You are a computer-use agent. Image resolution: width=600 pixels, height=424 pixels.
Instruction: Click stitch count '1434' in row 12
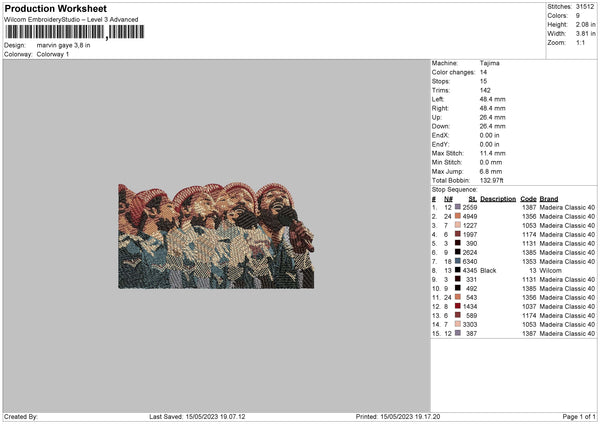470,307
